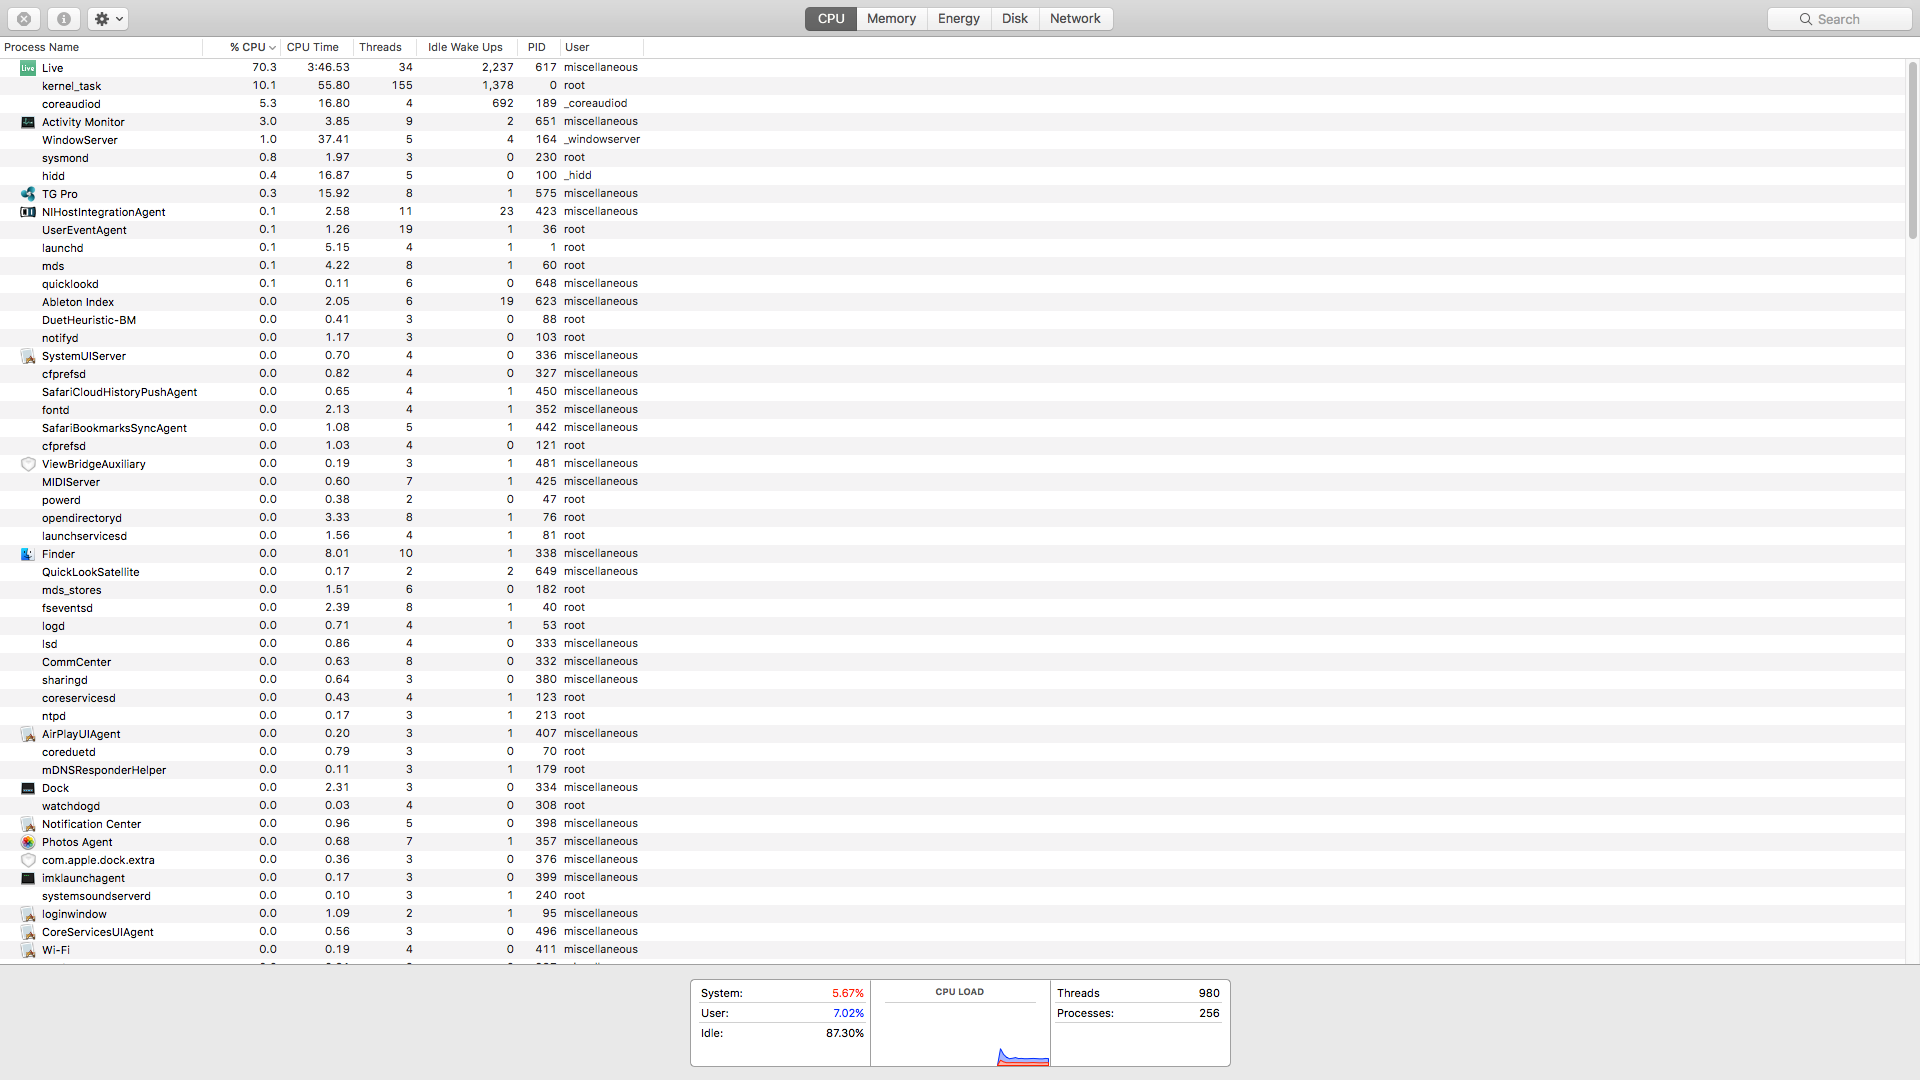Select the notifyd process row
This screenshot has width=1920, height=1080.
(x=952, y=338)
